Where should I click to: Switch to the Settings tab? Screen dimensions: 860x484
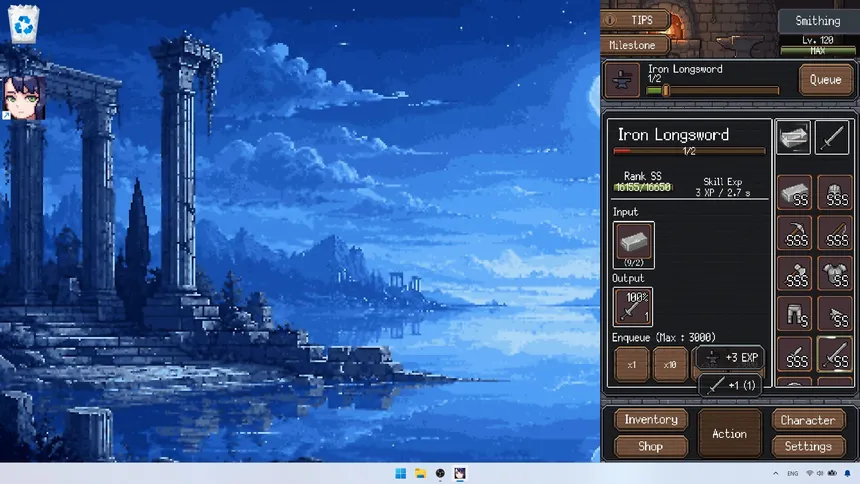(808, 446)
